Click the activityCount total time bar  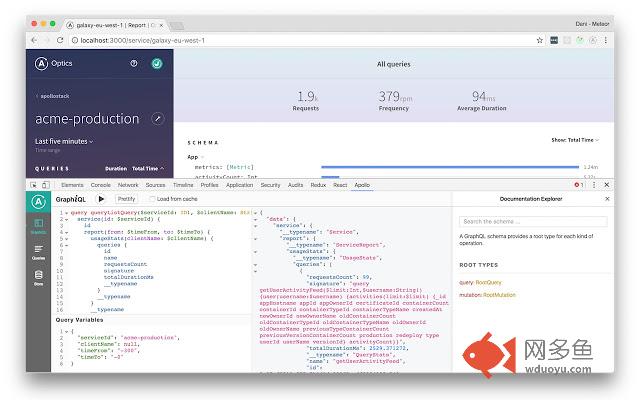coord(330,177)
